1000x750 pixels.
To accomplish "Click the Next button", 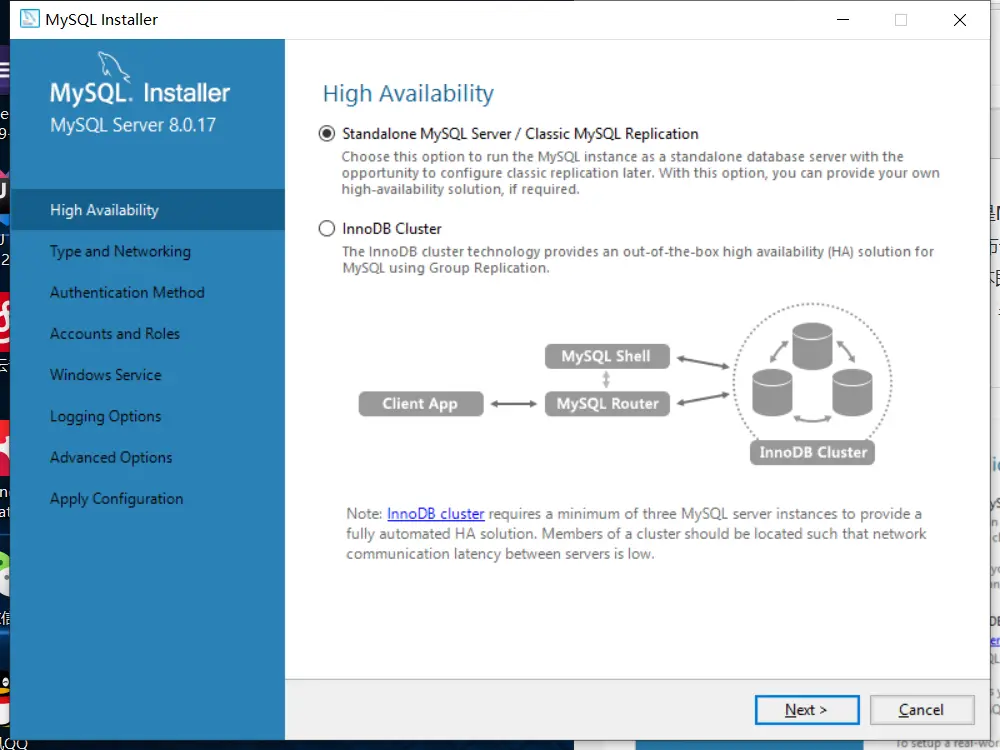I will pyautogui.click(x=807, y=710).
